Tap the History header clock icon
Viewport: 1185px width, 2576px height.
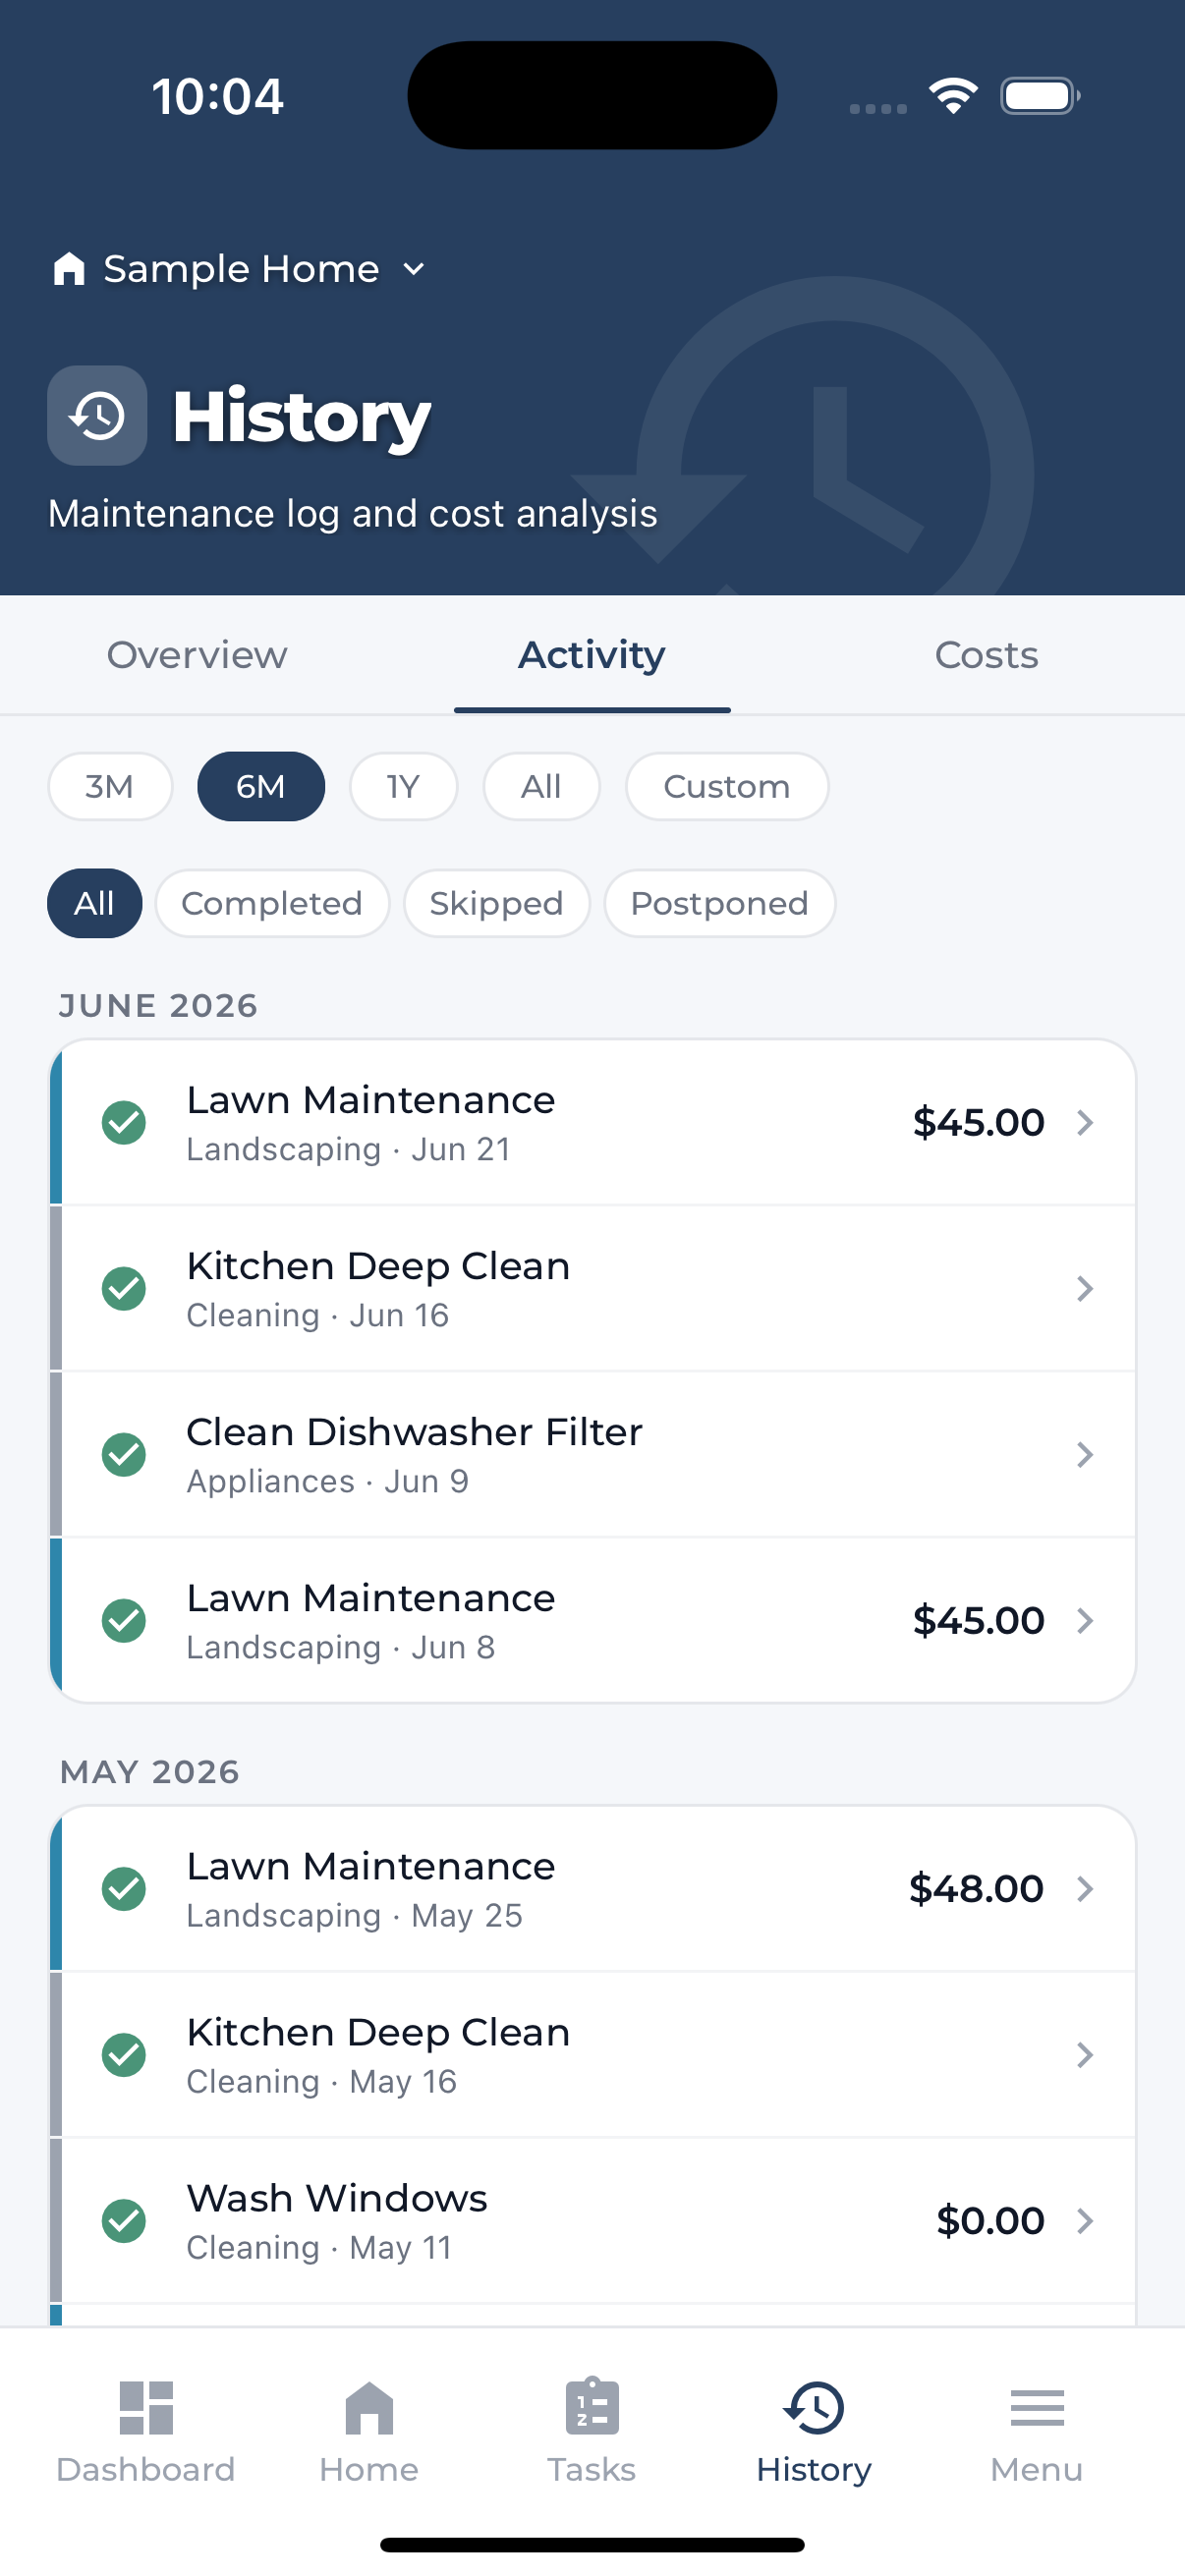97,415
